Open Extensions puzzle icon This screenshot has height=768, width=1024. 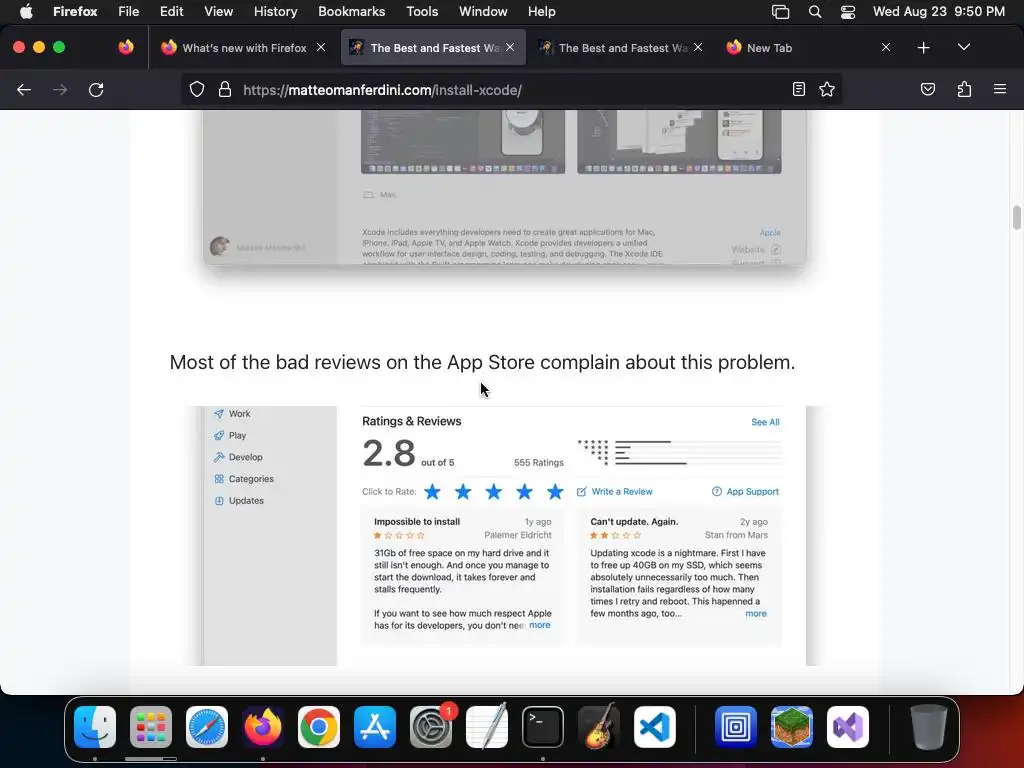point(964,89)
